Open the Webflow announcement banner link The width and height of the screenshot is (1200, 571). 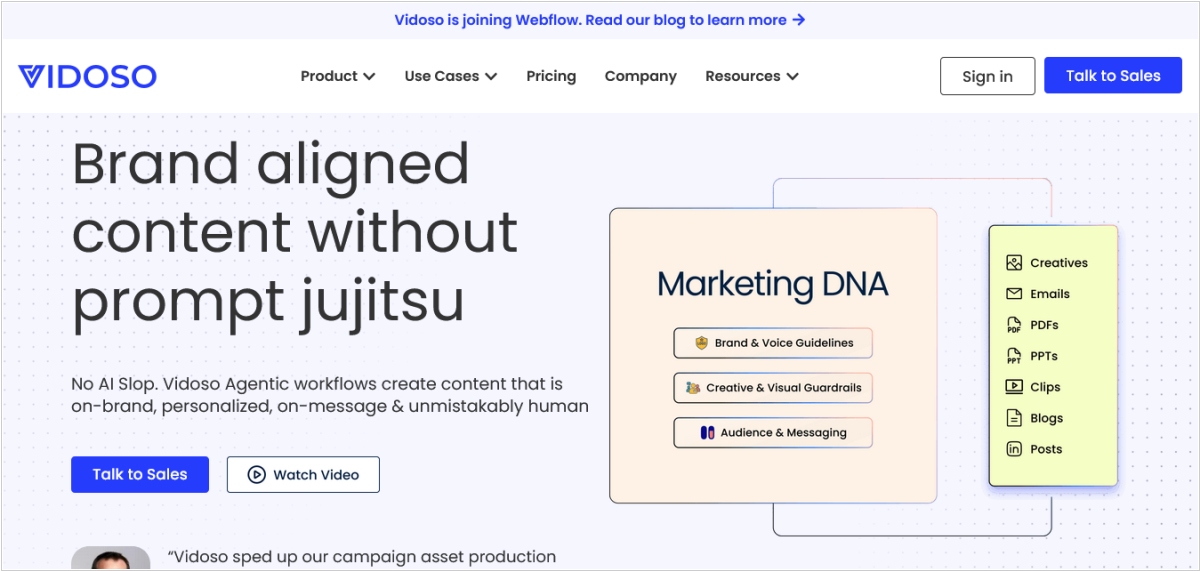point(600,20)
